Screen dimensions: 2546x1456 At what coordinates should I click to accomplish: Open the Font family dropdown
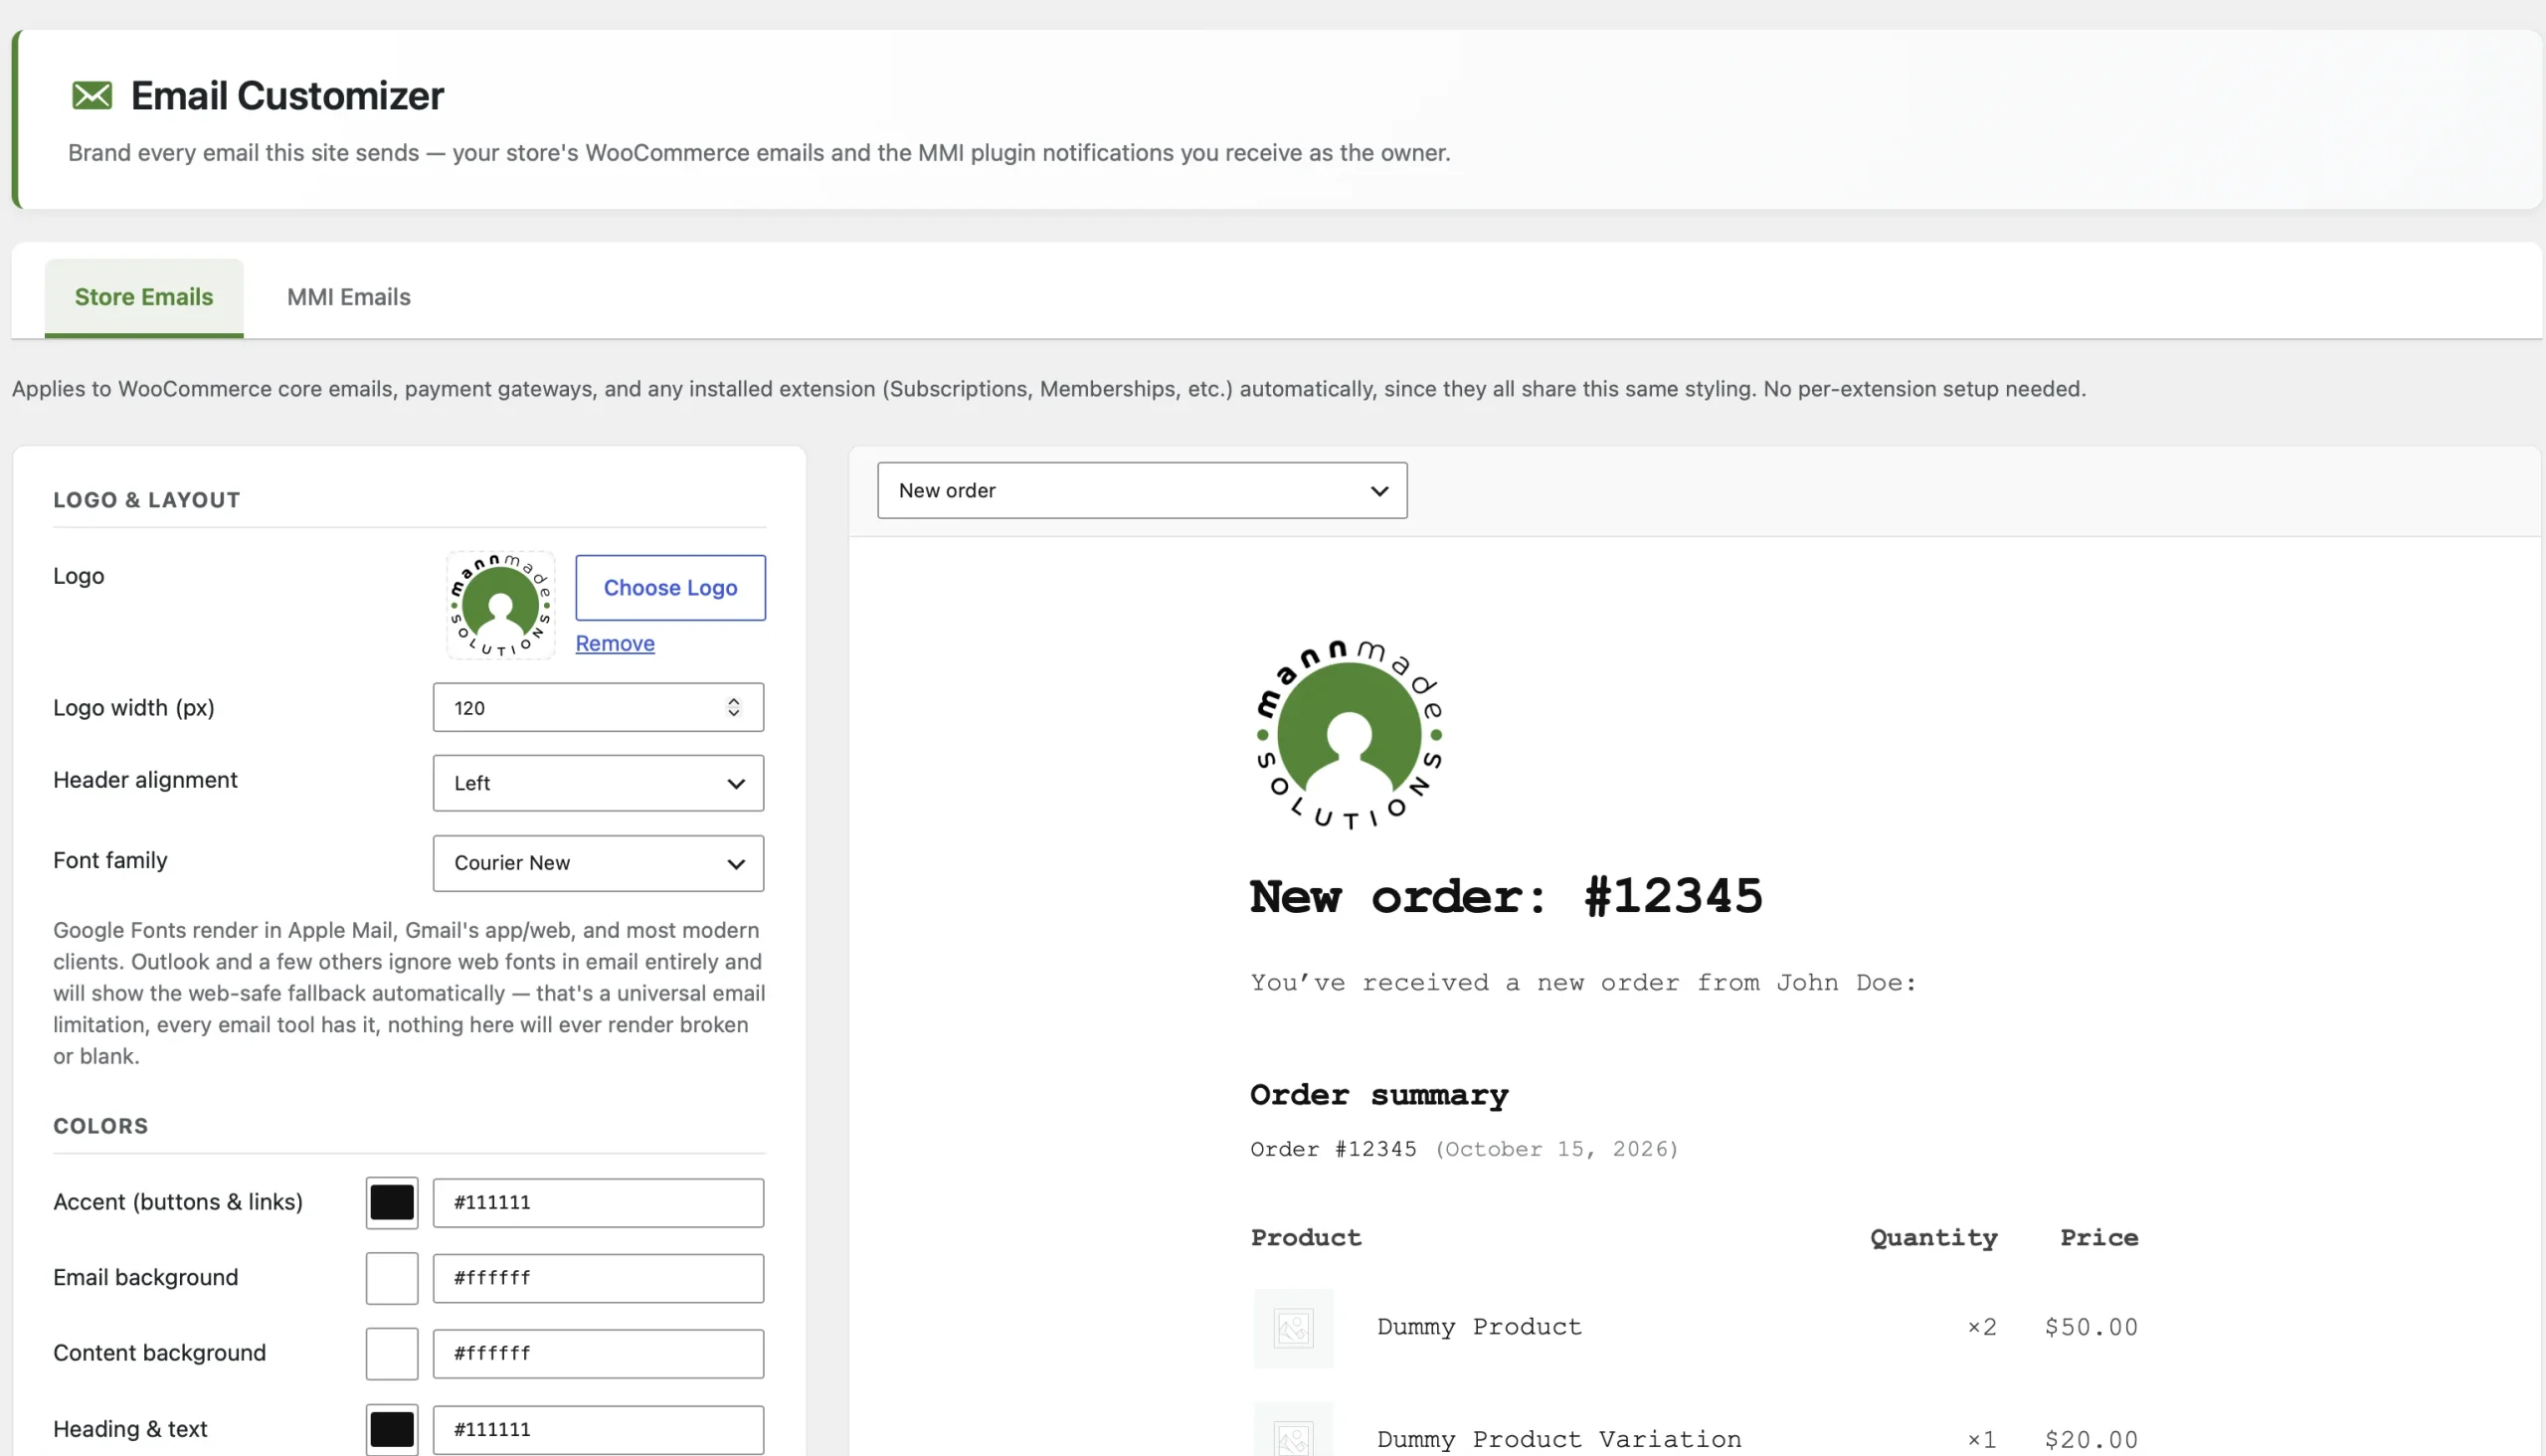tap(598, 863)
